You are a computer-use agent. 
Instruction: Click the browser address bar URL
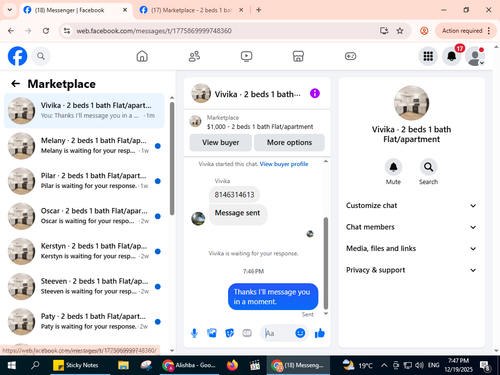click(154, 31)
